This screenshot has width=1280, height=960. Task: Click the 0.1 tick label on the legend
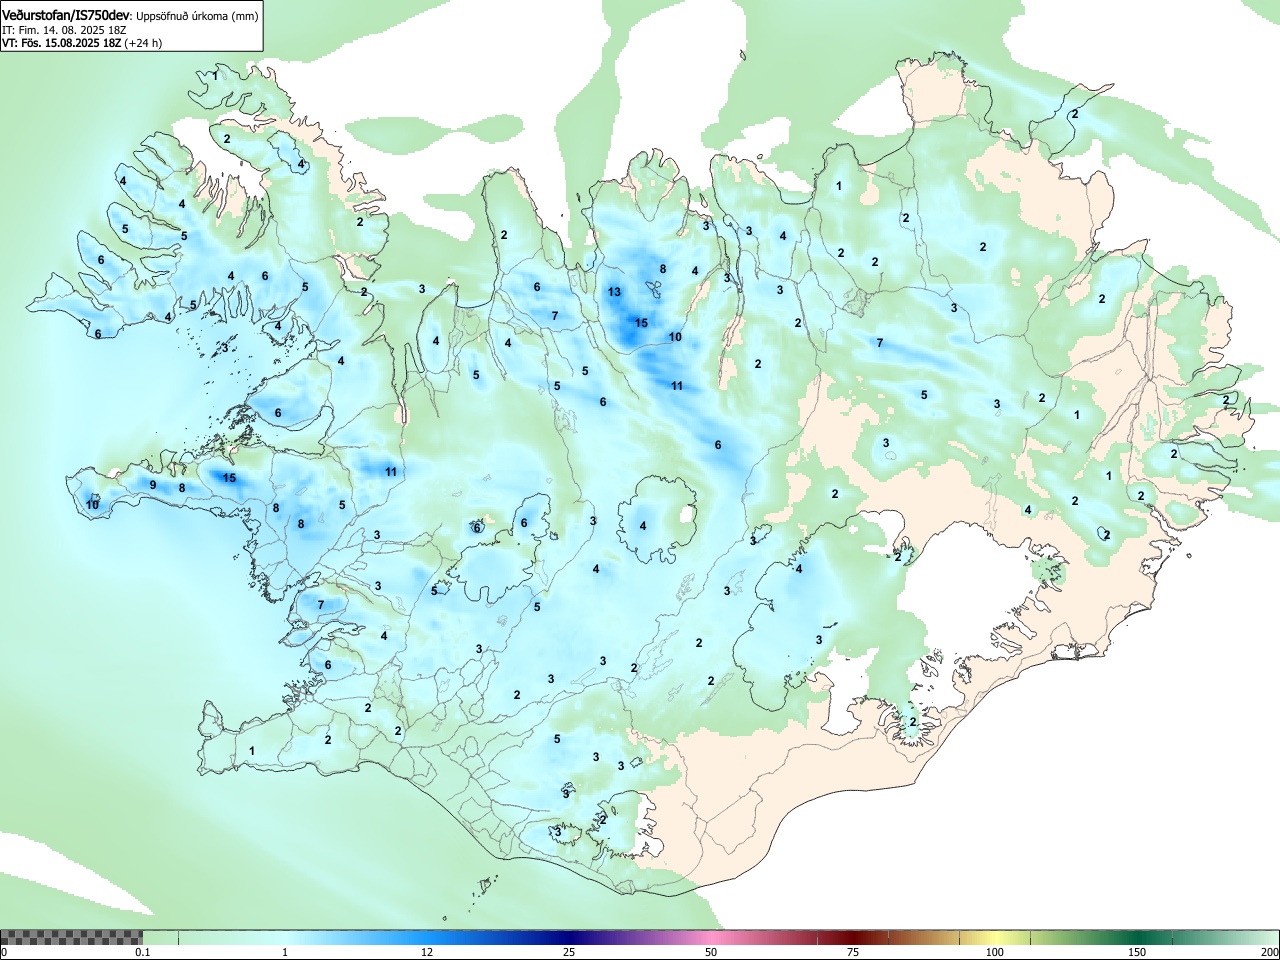point(143,952)
